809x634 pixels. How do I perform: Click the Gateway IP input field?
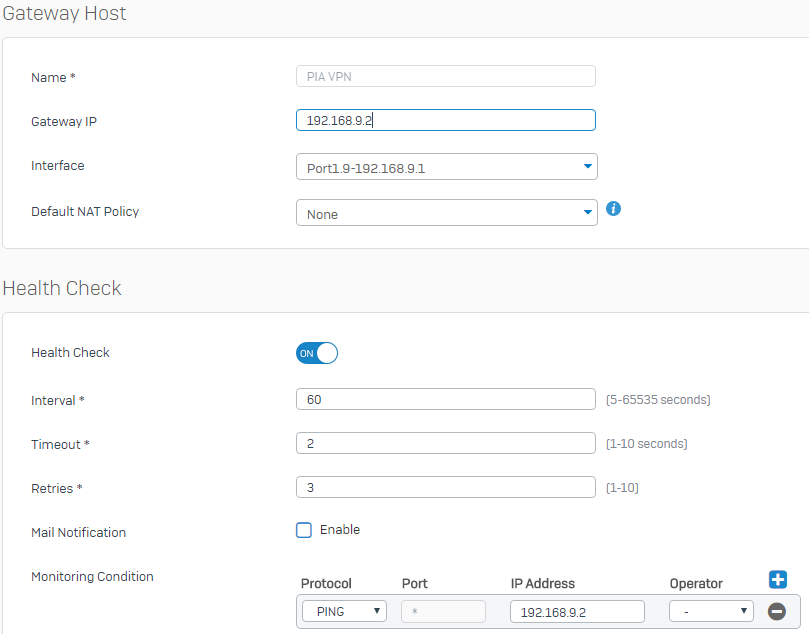coord(446,120)
